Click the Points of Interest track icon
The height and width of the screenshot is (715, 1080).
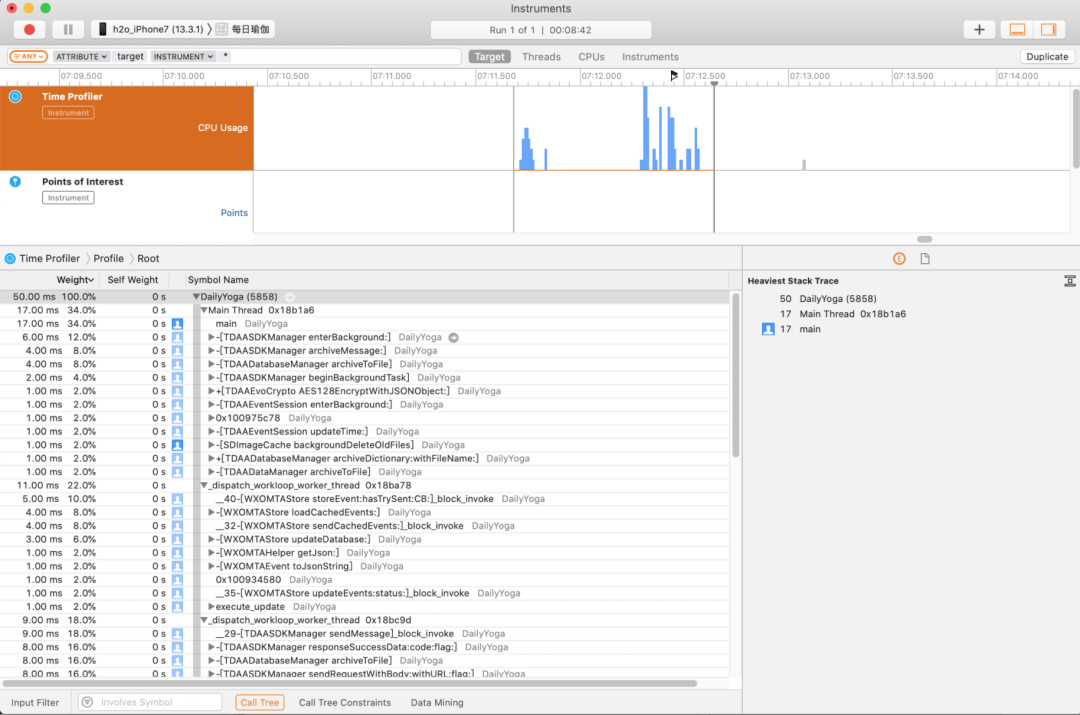(x=15, y=182)
